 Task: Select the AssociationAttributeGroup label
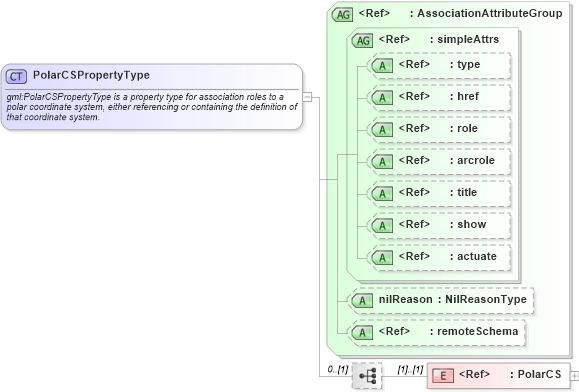pos(490,14)
